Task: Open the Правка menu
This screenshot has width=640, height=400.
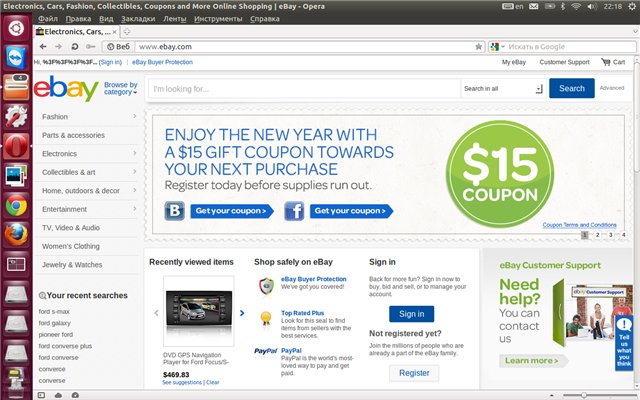Action: pyautogui.click(x=78, y=19)
